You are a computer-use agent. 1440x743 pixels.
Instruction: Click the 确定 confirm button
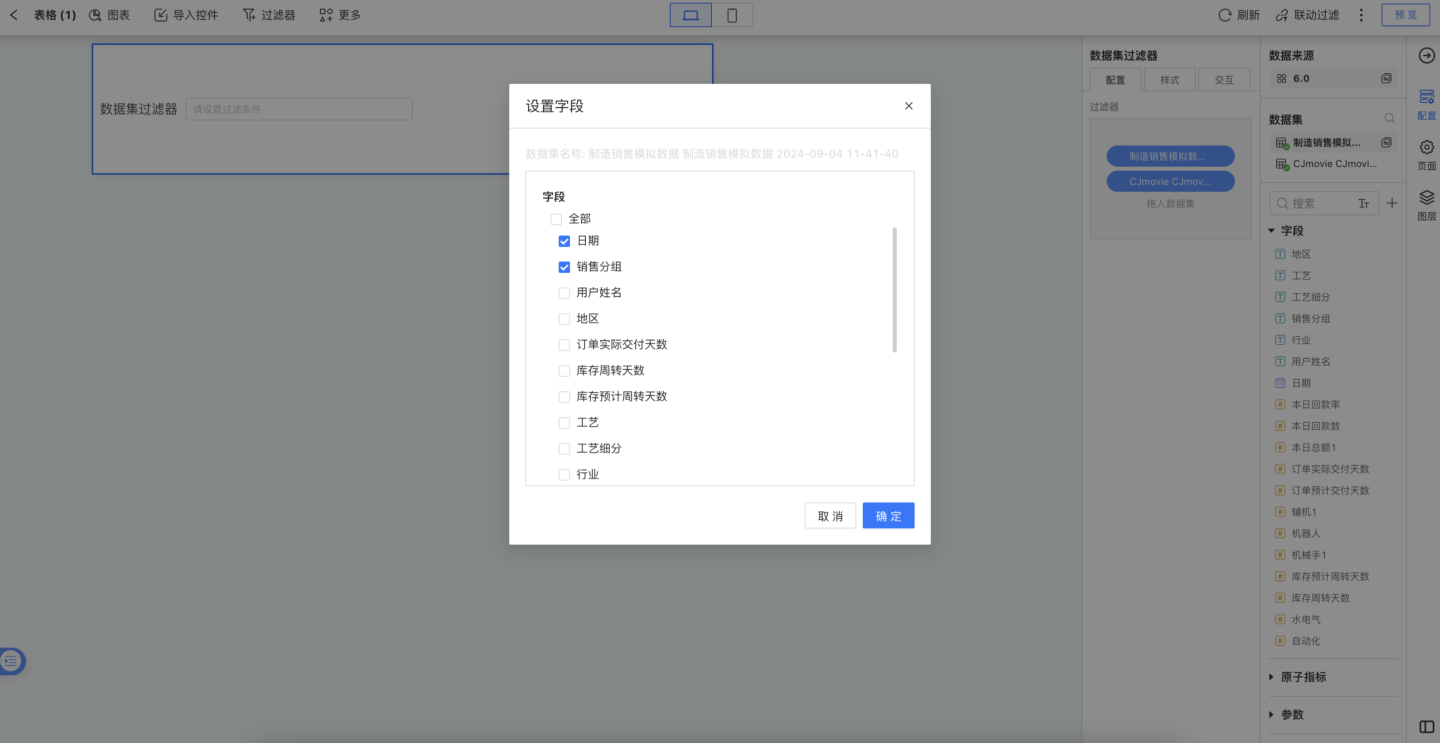click(x=888, y=516)
